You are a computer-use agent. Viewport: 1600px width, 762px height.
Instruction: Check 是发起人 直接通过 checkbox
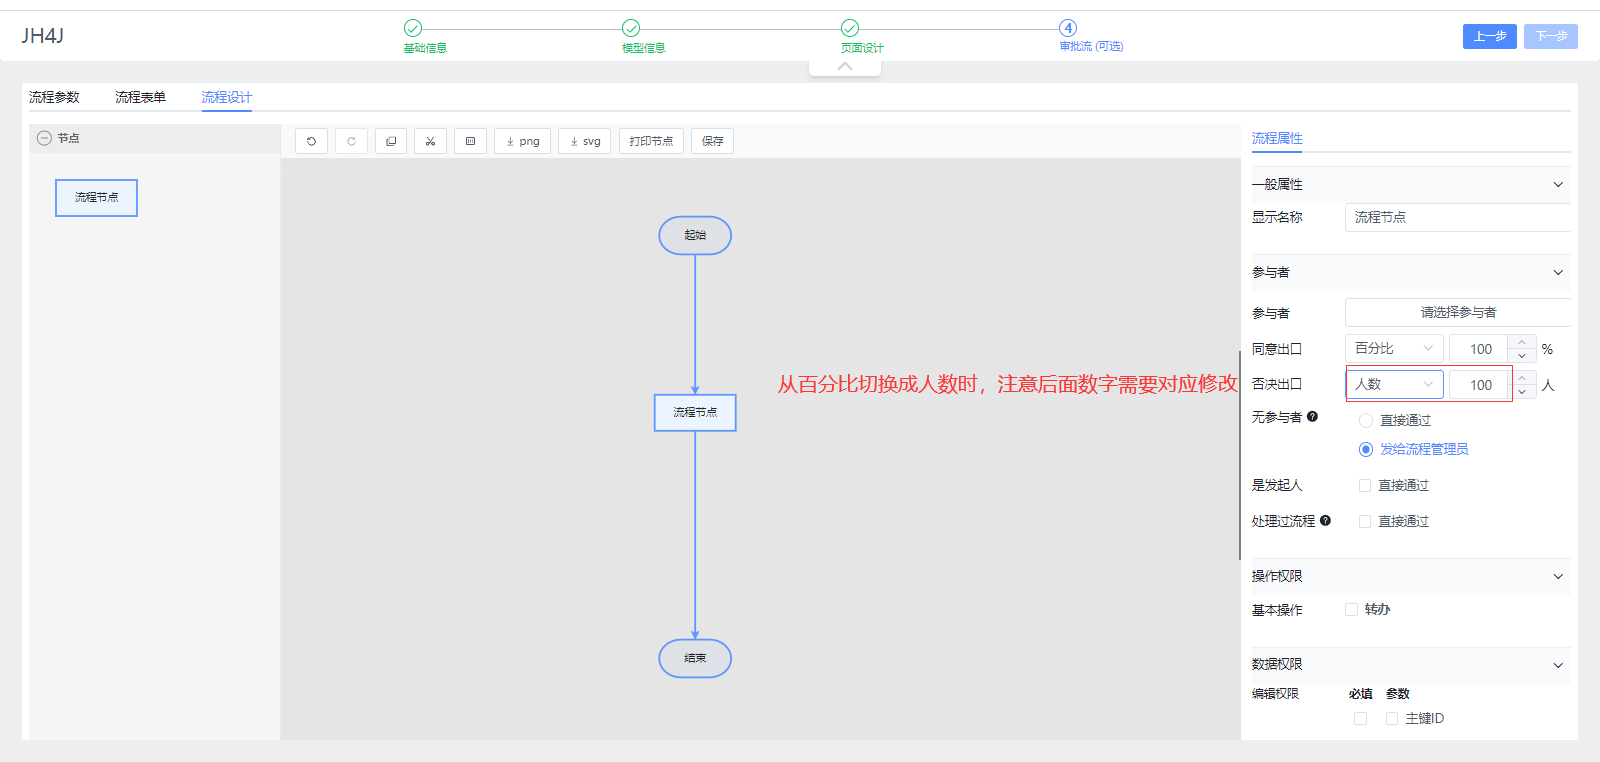(1364, 485)
